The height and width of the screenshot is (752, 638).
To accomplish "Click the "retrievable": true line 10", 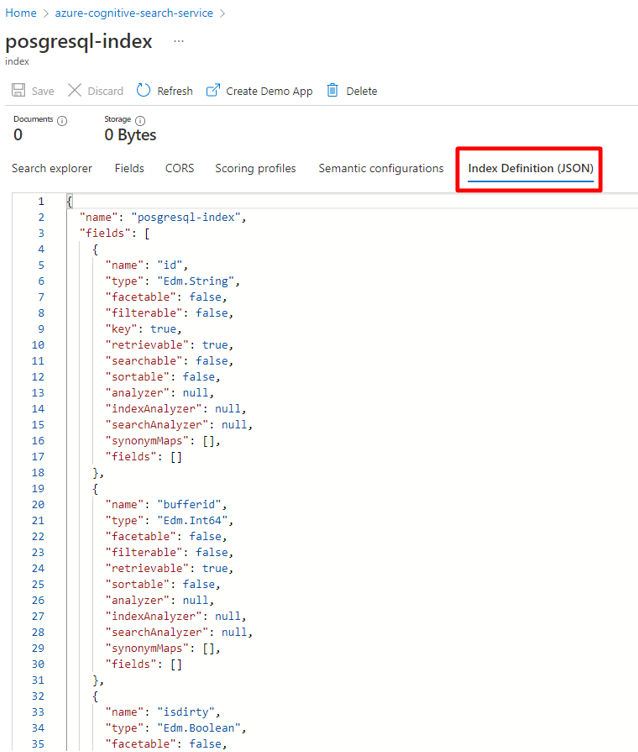I will tap(169, 345).
